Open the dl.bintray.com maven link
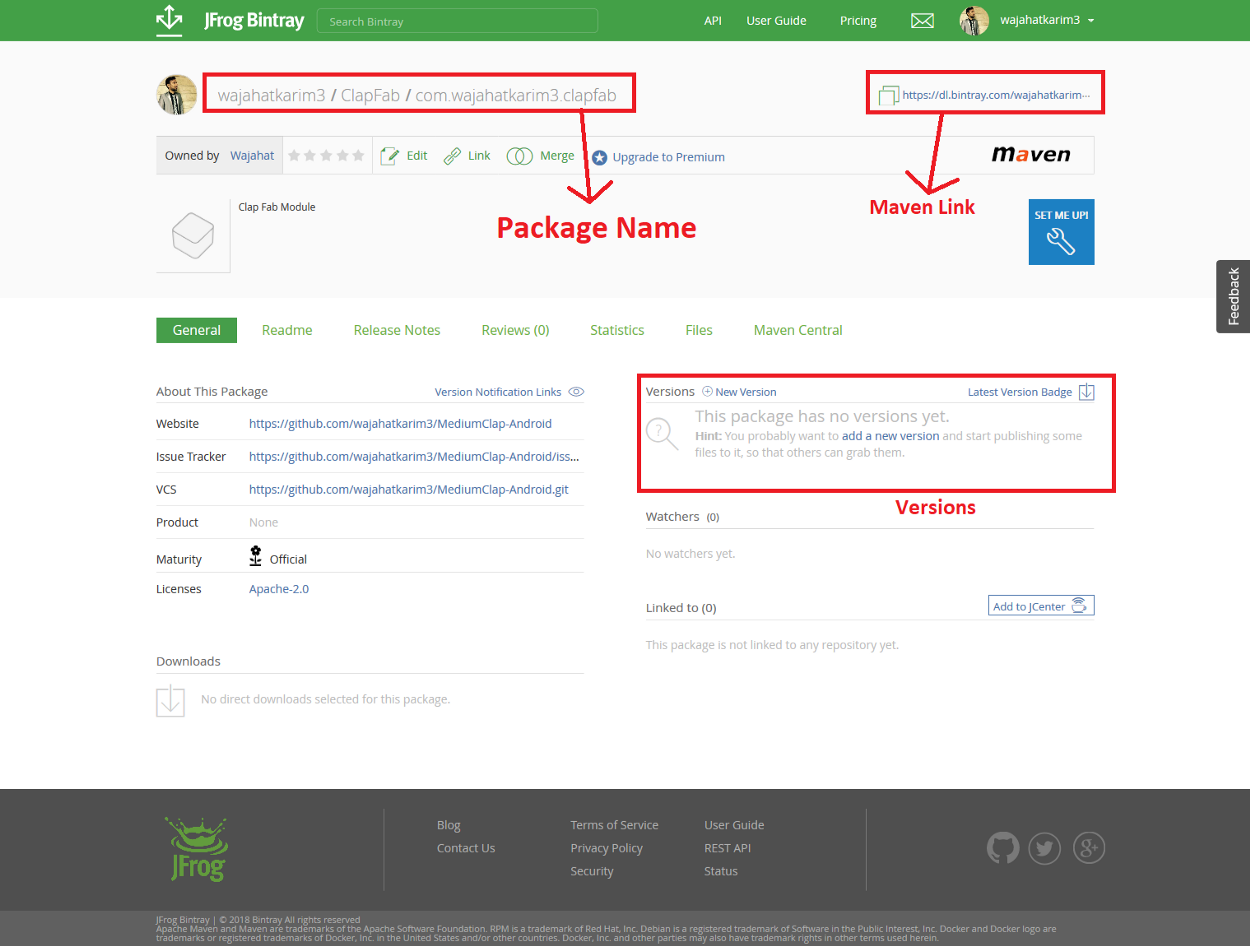The width and height of the screenshot is (1250, 946). pyautogui.click(x=996, y=96)
